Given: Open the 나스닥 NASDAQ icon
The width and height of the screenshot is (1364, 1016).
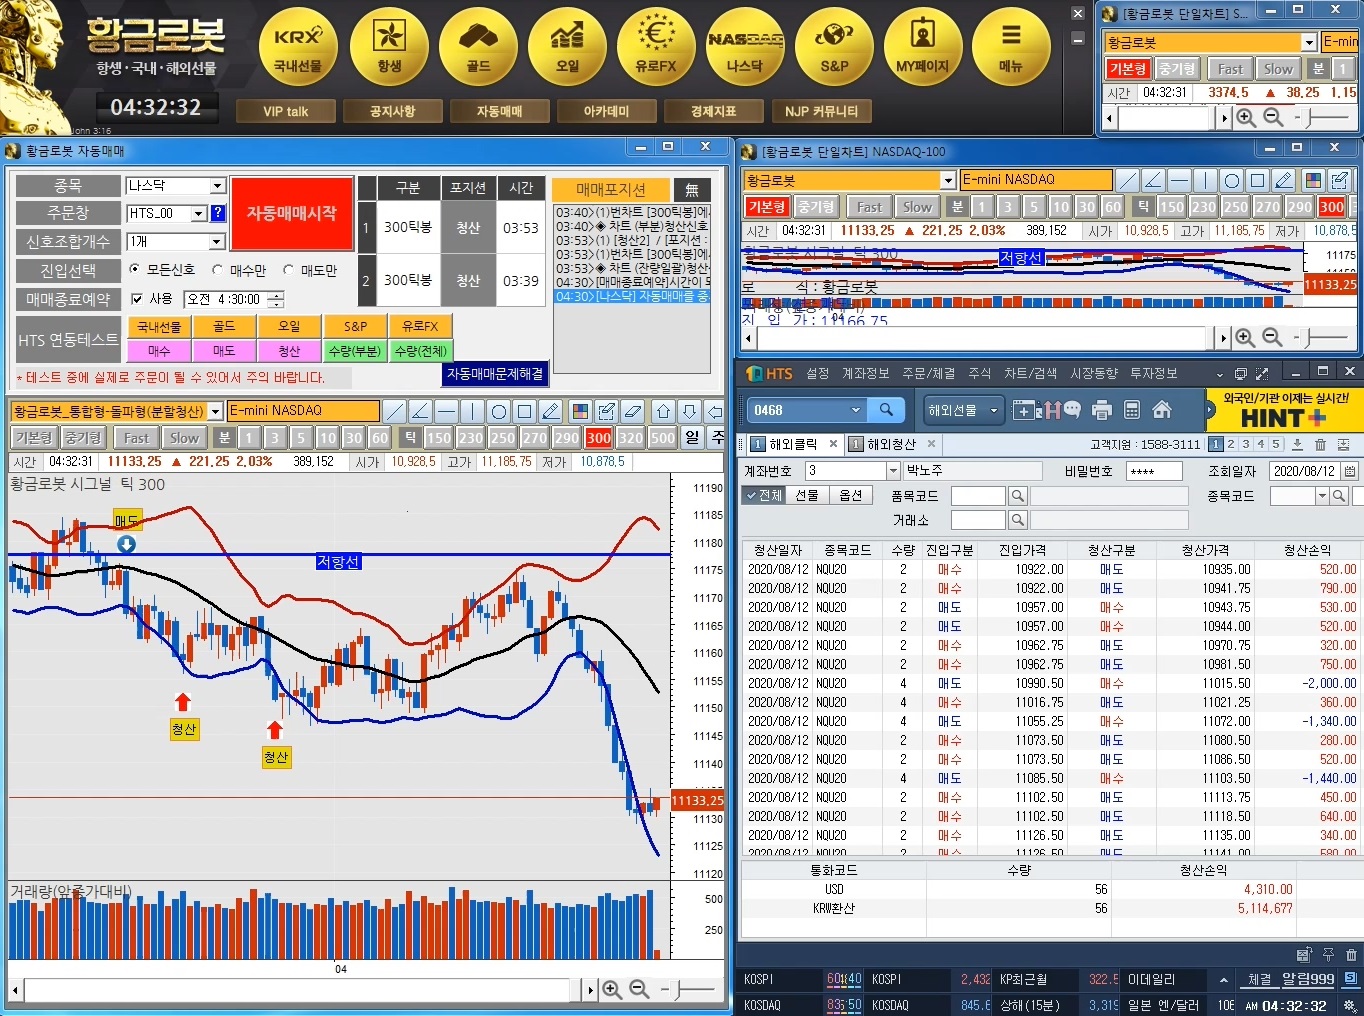Looking at the screenshot, I should (745, 46).
